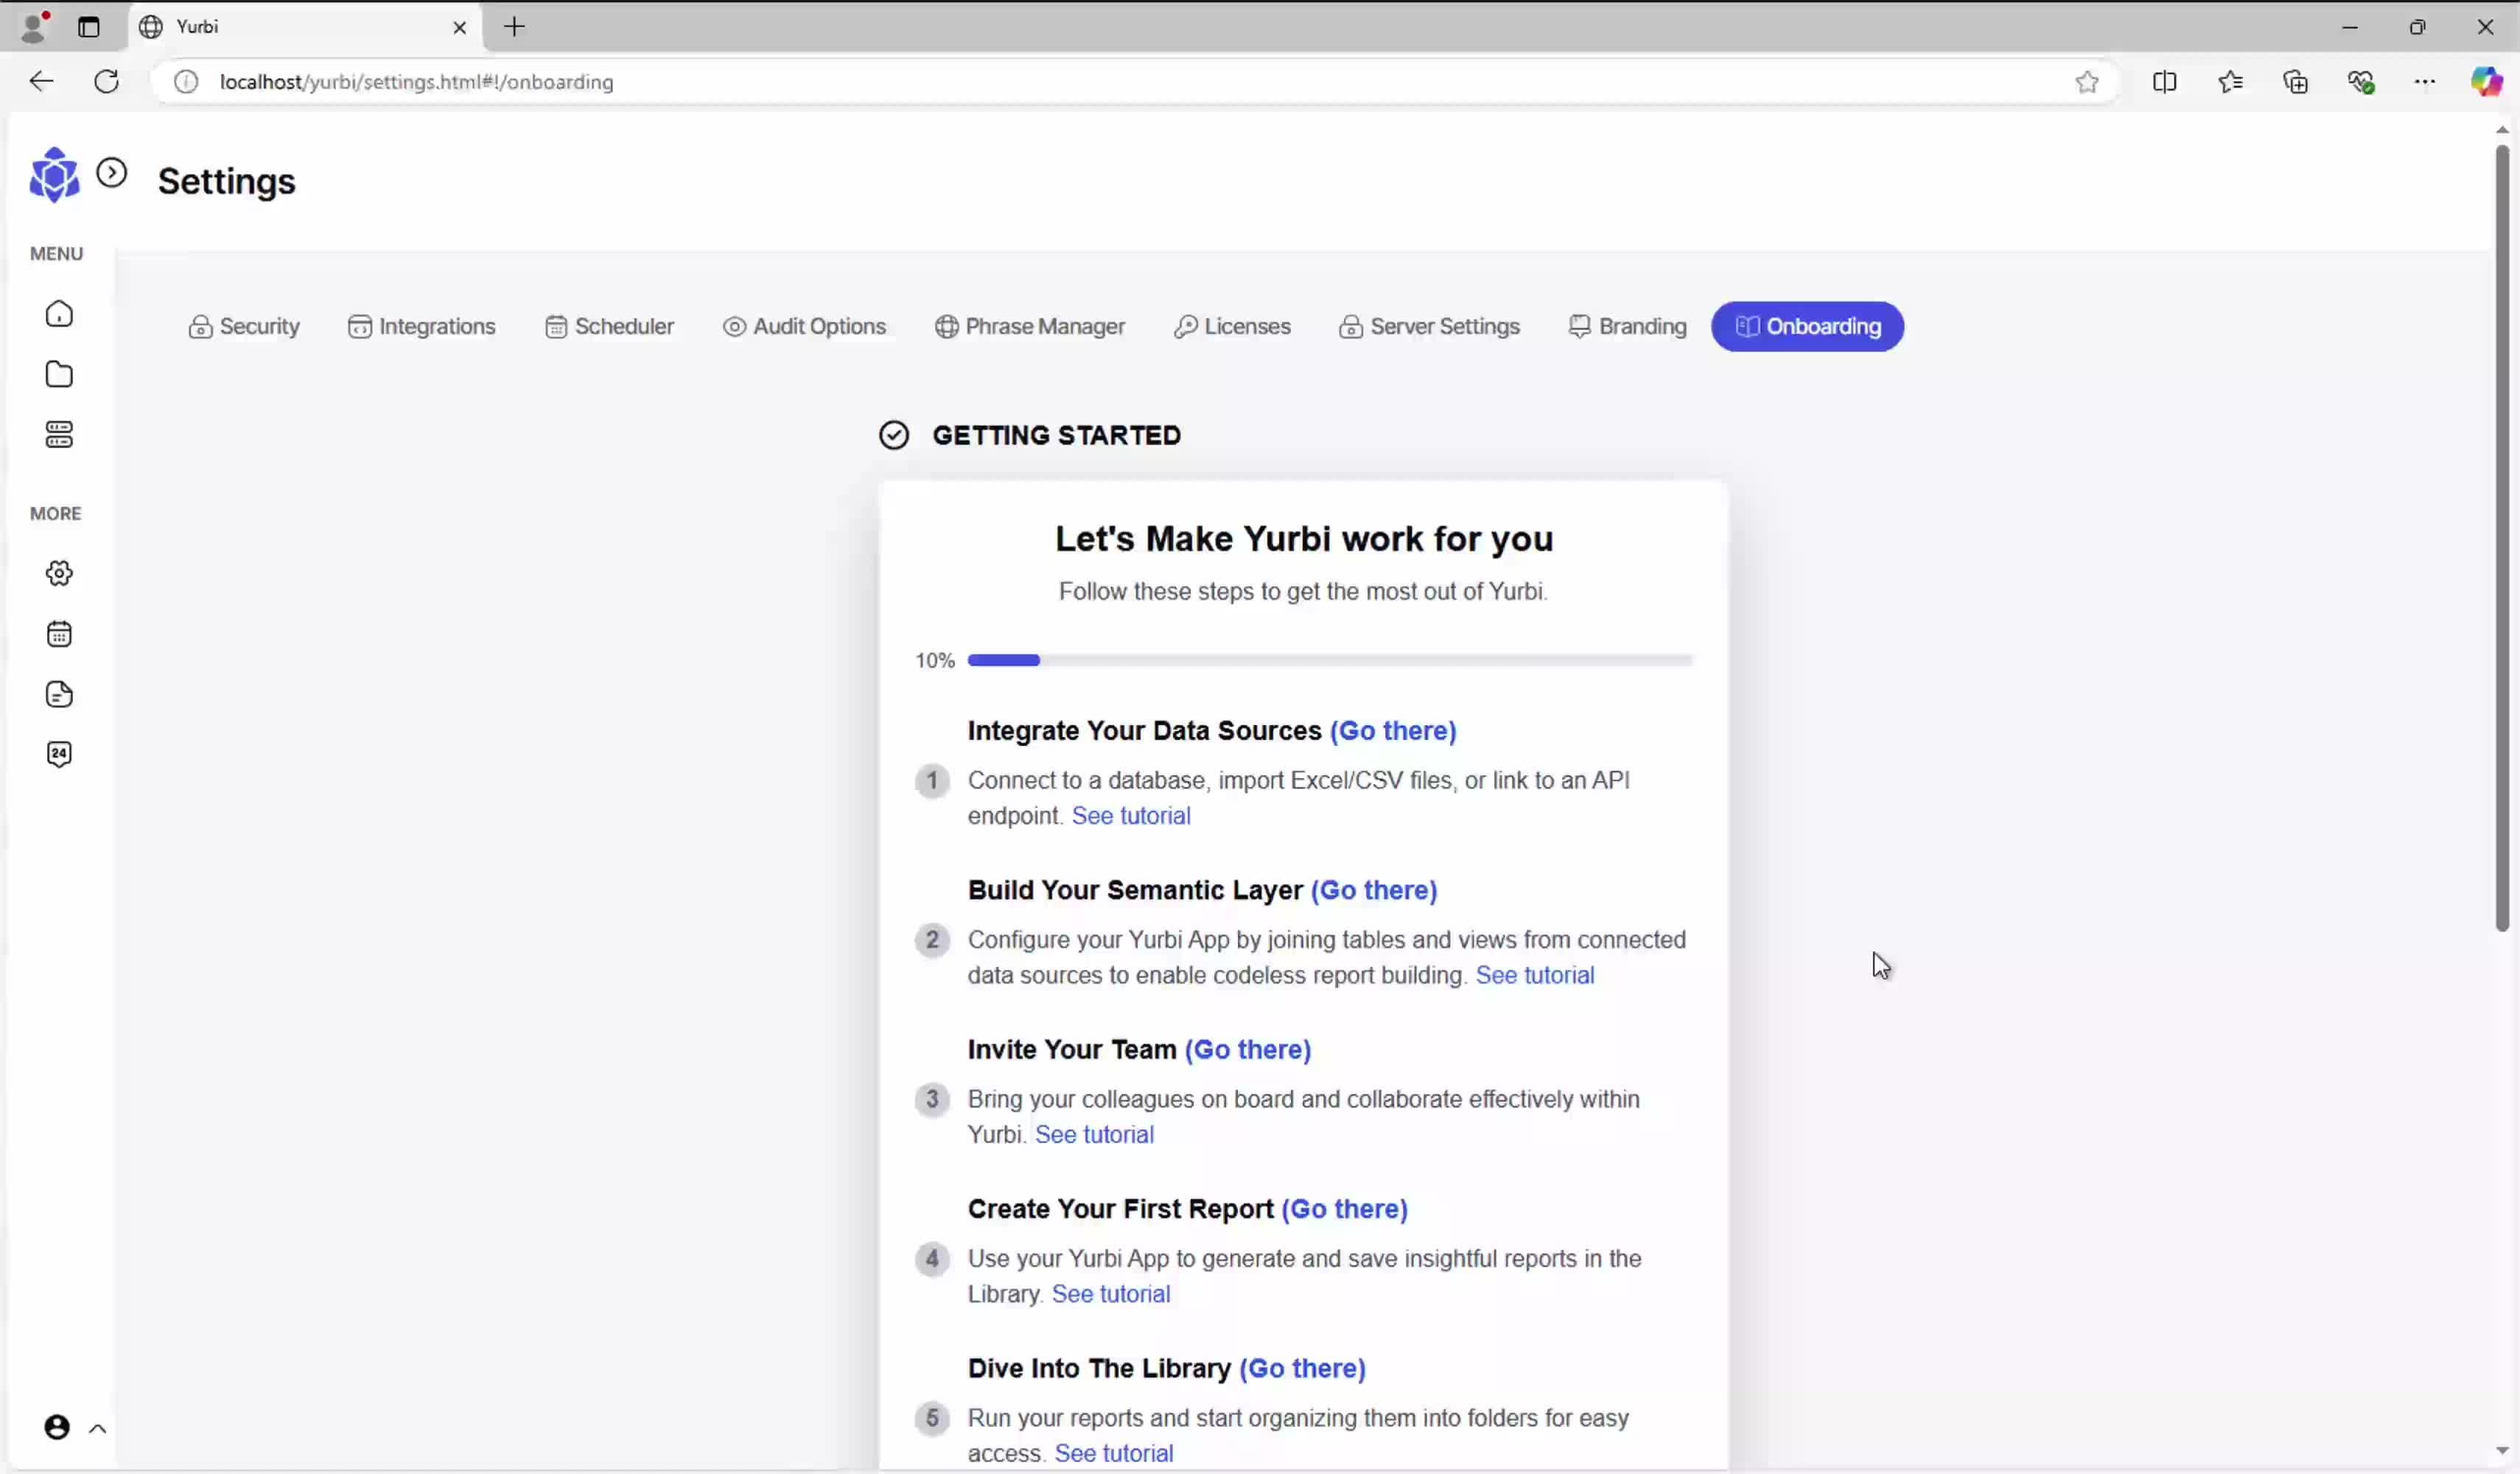Open See tutorial for first report step
The width and height of the screenshot is (2520, 1474).
(1111, 1294)
